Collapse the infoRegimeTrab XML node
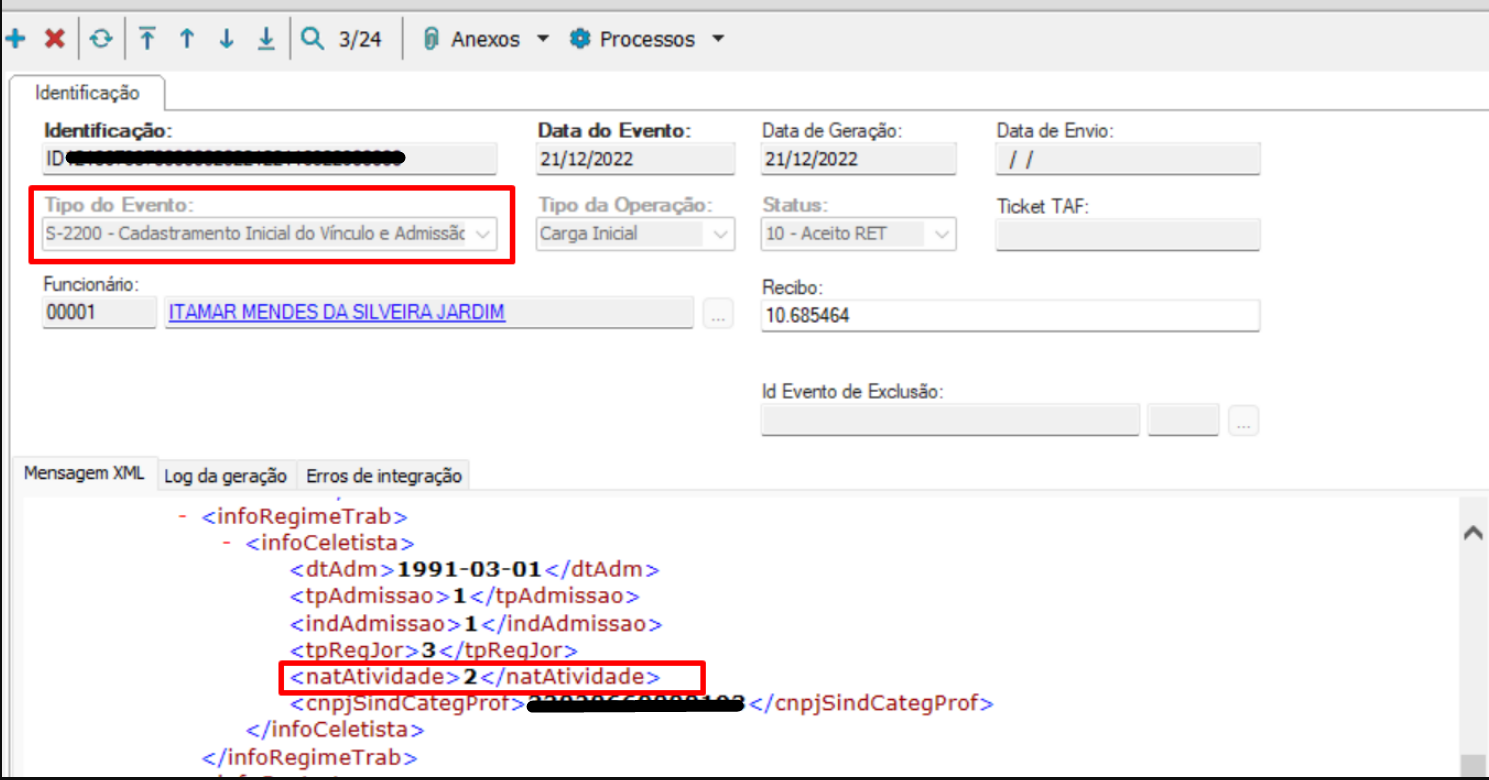 [x=183, y=517]
